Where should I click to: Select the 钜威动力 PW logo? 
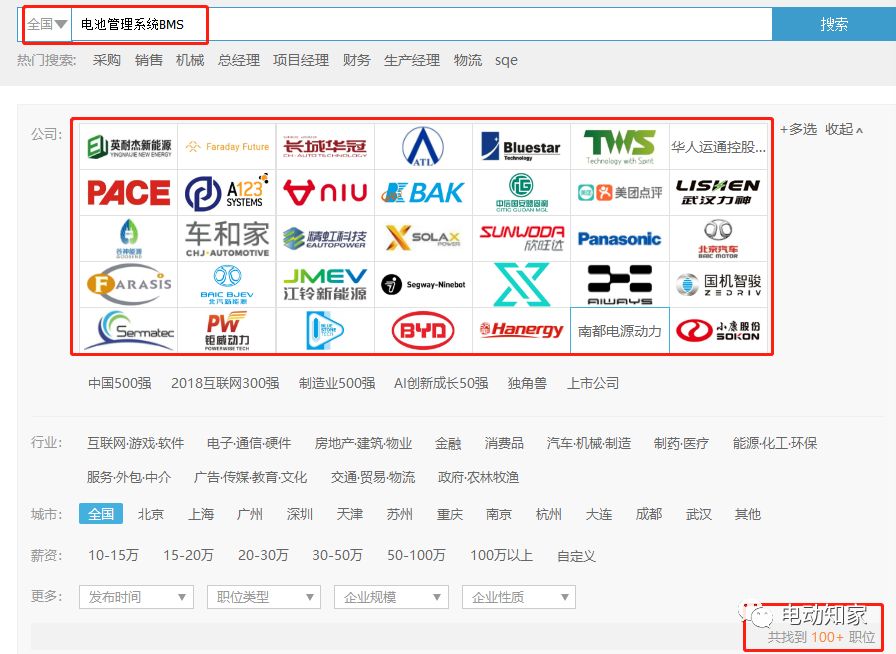227,330
